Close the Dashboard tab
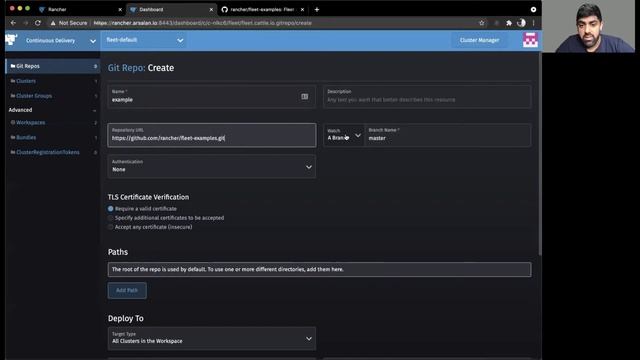The image size is (640, 360). tap(211, 9)
